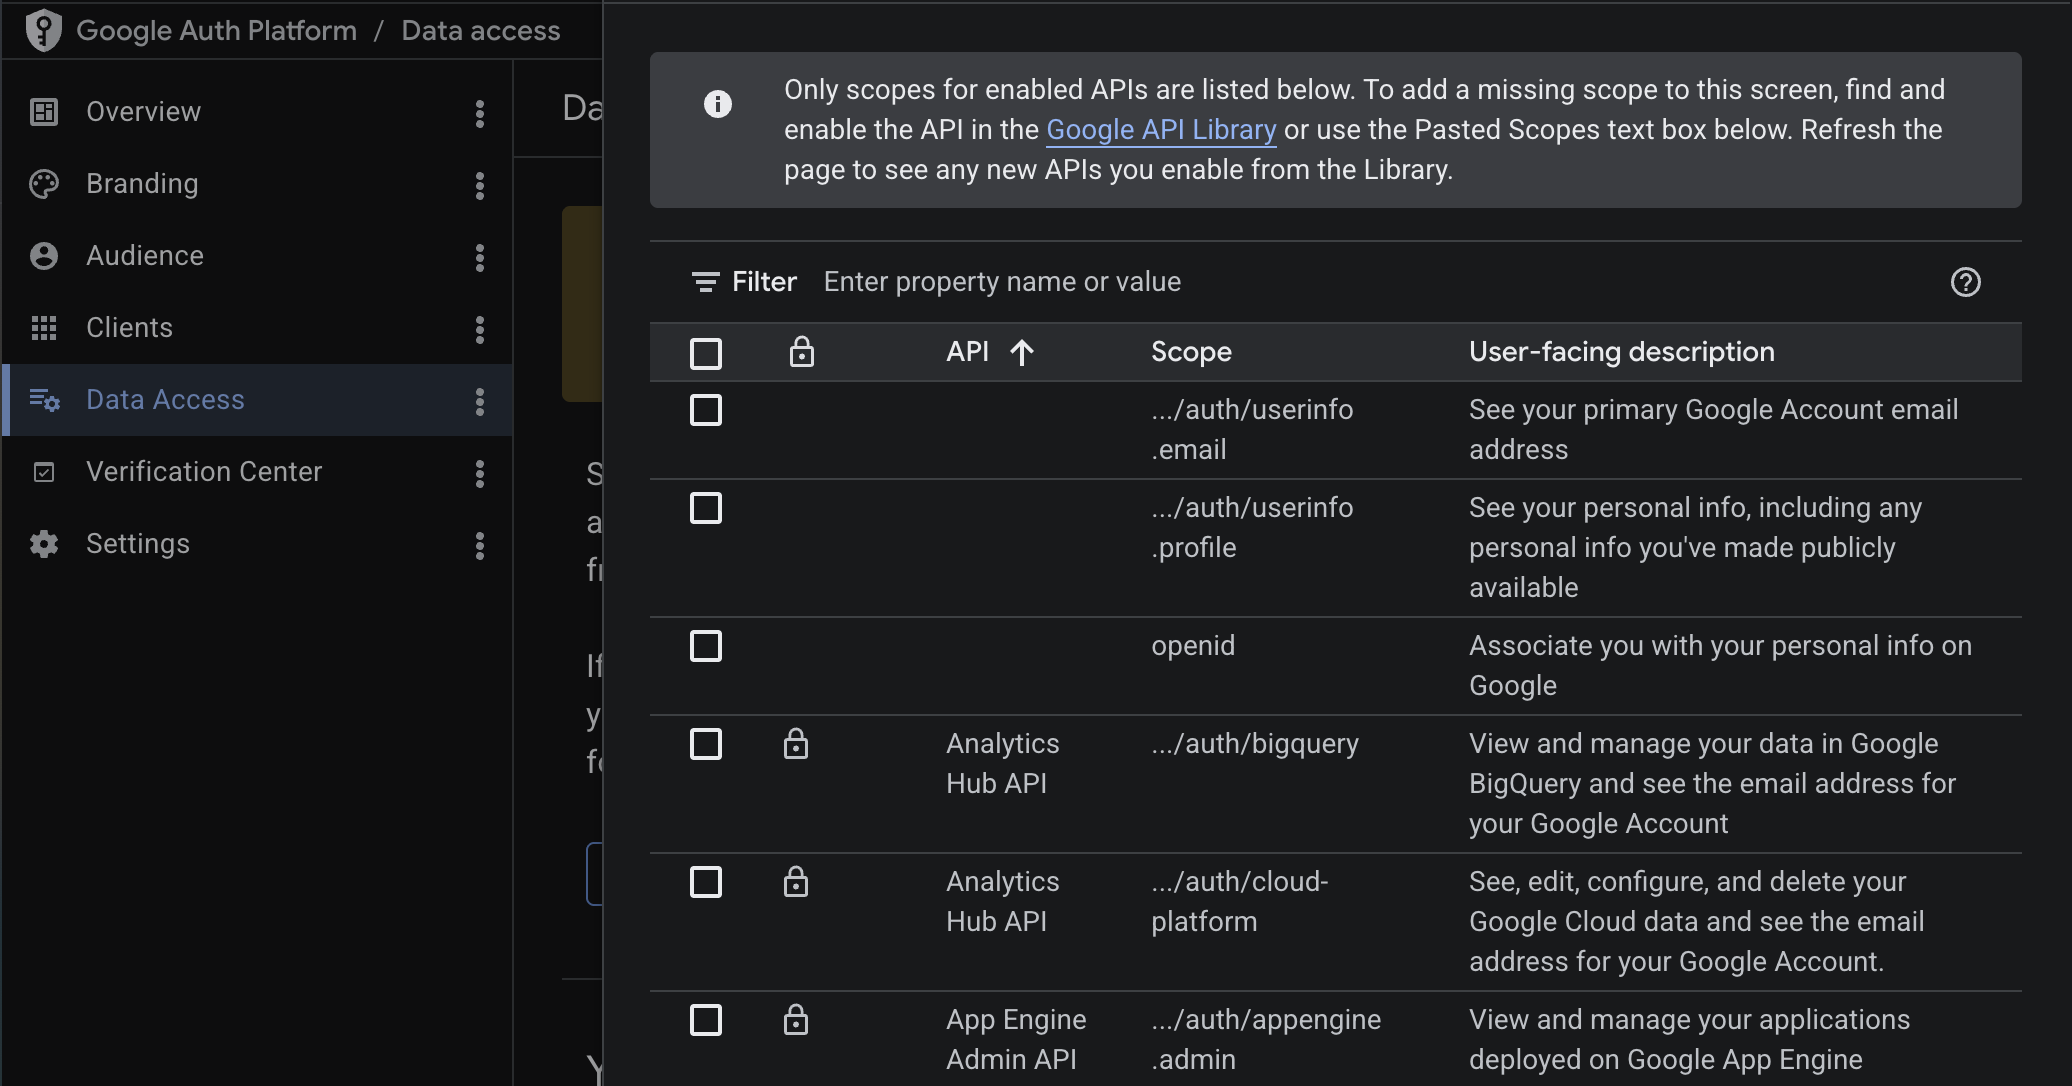Viewport: 2072px width, 1086px height.
Task: Check the .../auth/userinfo.email scope checkbox
Action: coord(706,410)
